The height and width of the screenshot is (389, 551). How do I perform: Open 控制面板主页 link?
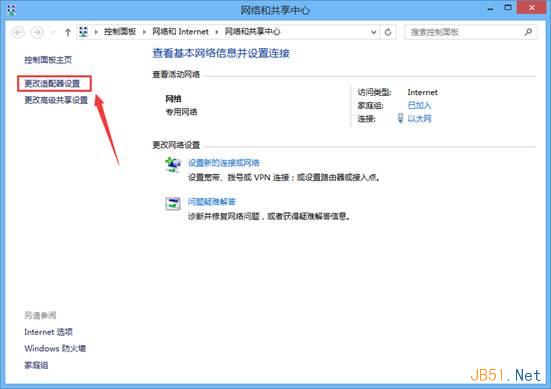[x=48, y=60]
